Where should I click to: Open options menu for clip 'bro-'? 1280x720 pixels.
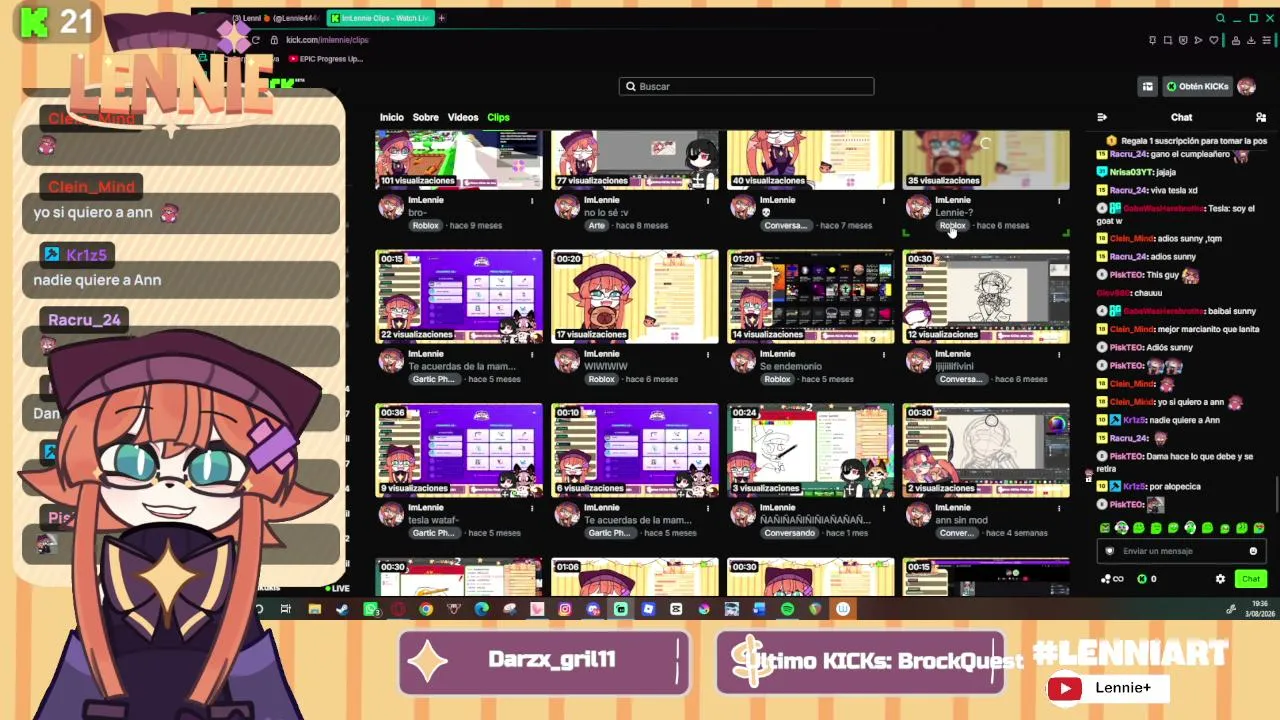click(531, 201)
